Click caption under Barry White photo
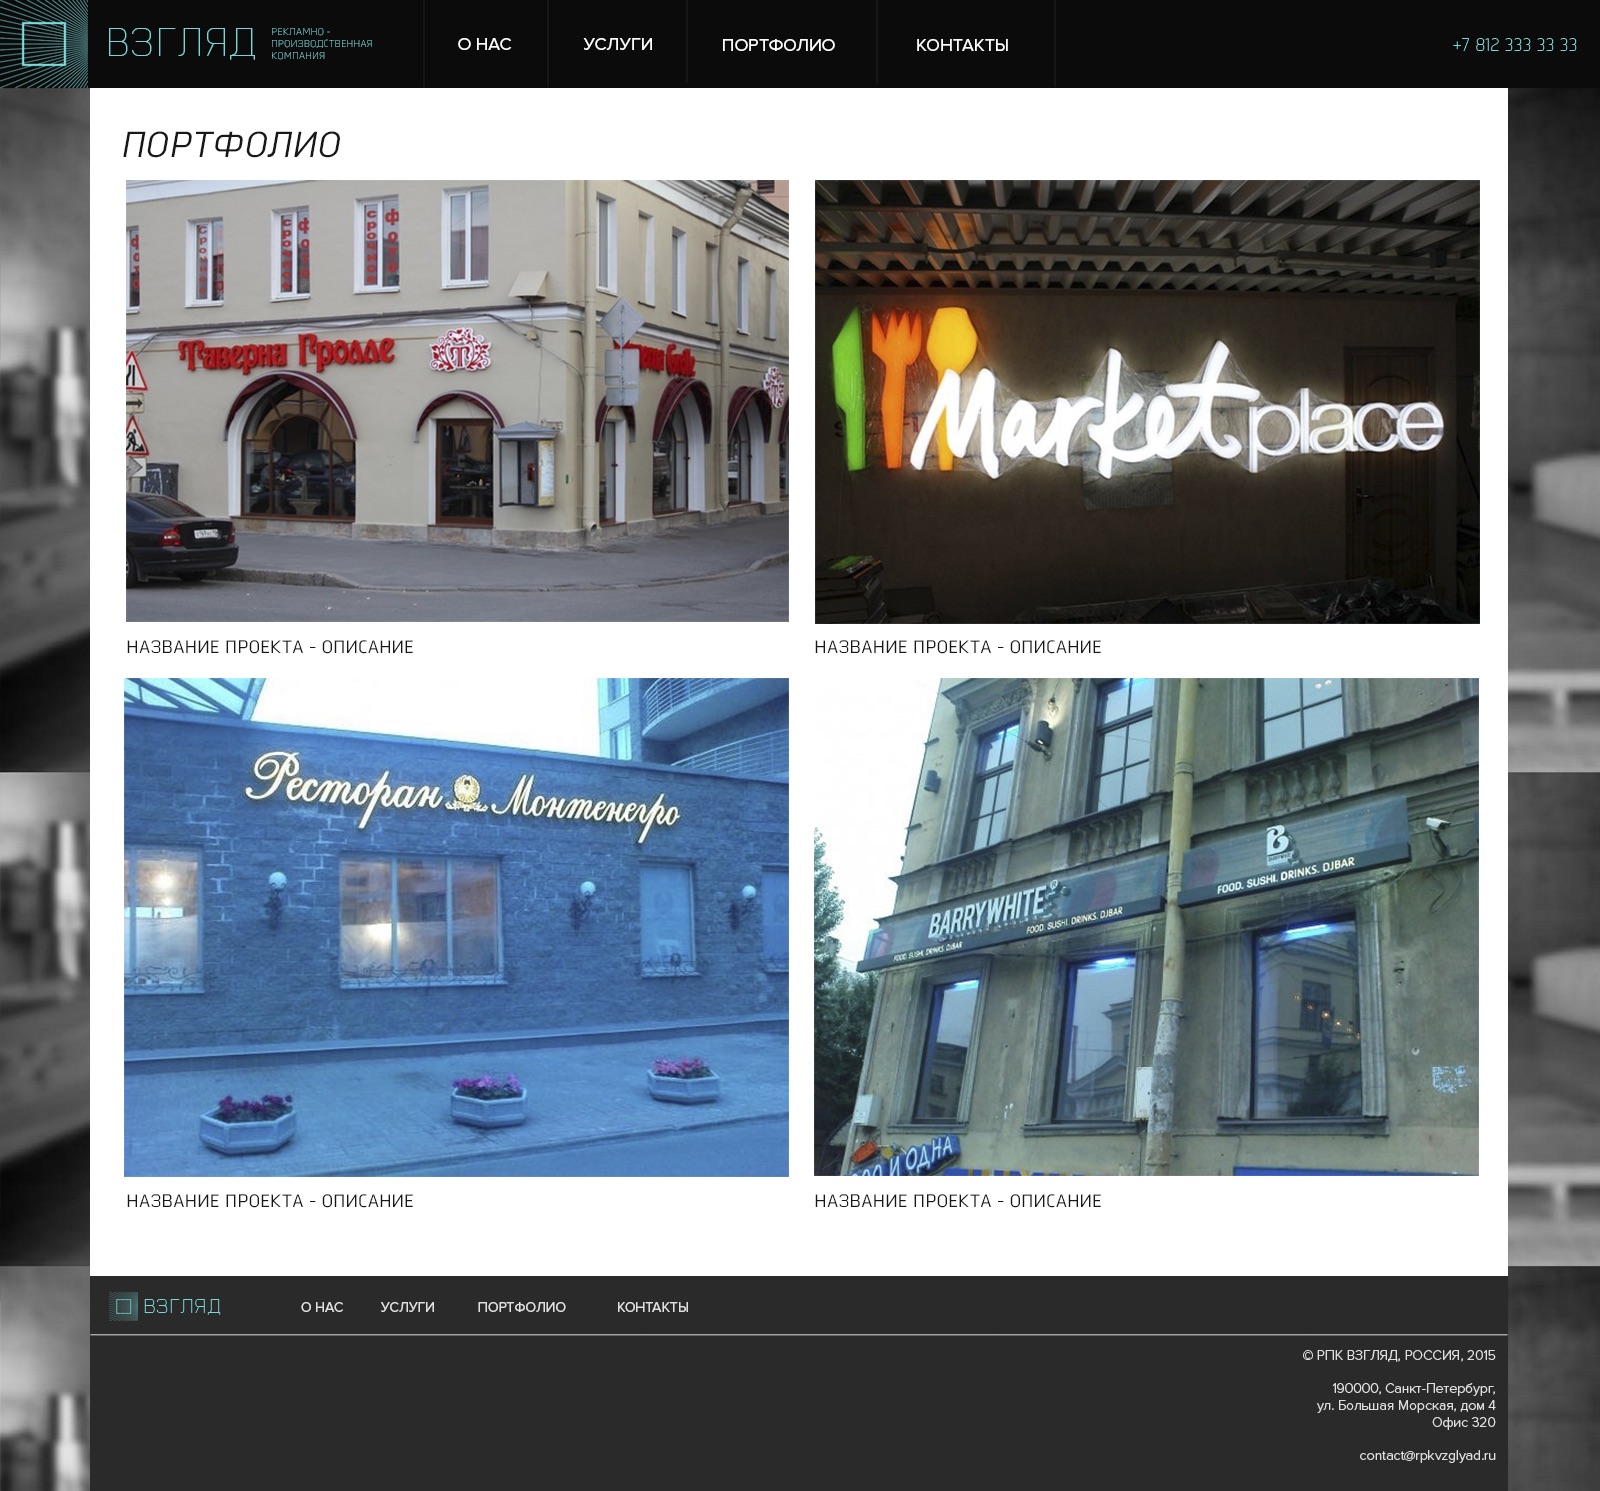Image resolution: width=1600 pixels, height=1491 pixels. pos(958,1201)
